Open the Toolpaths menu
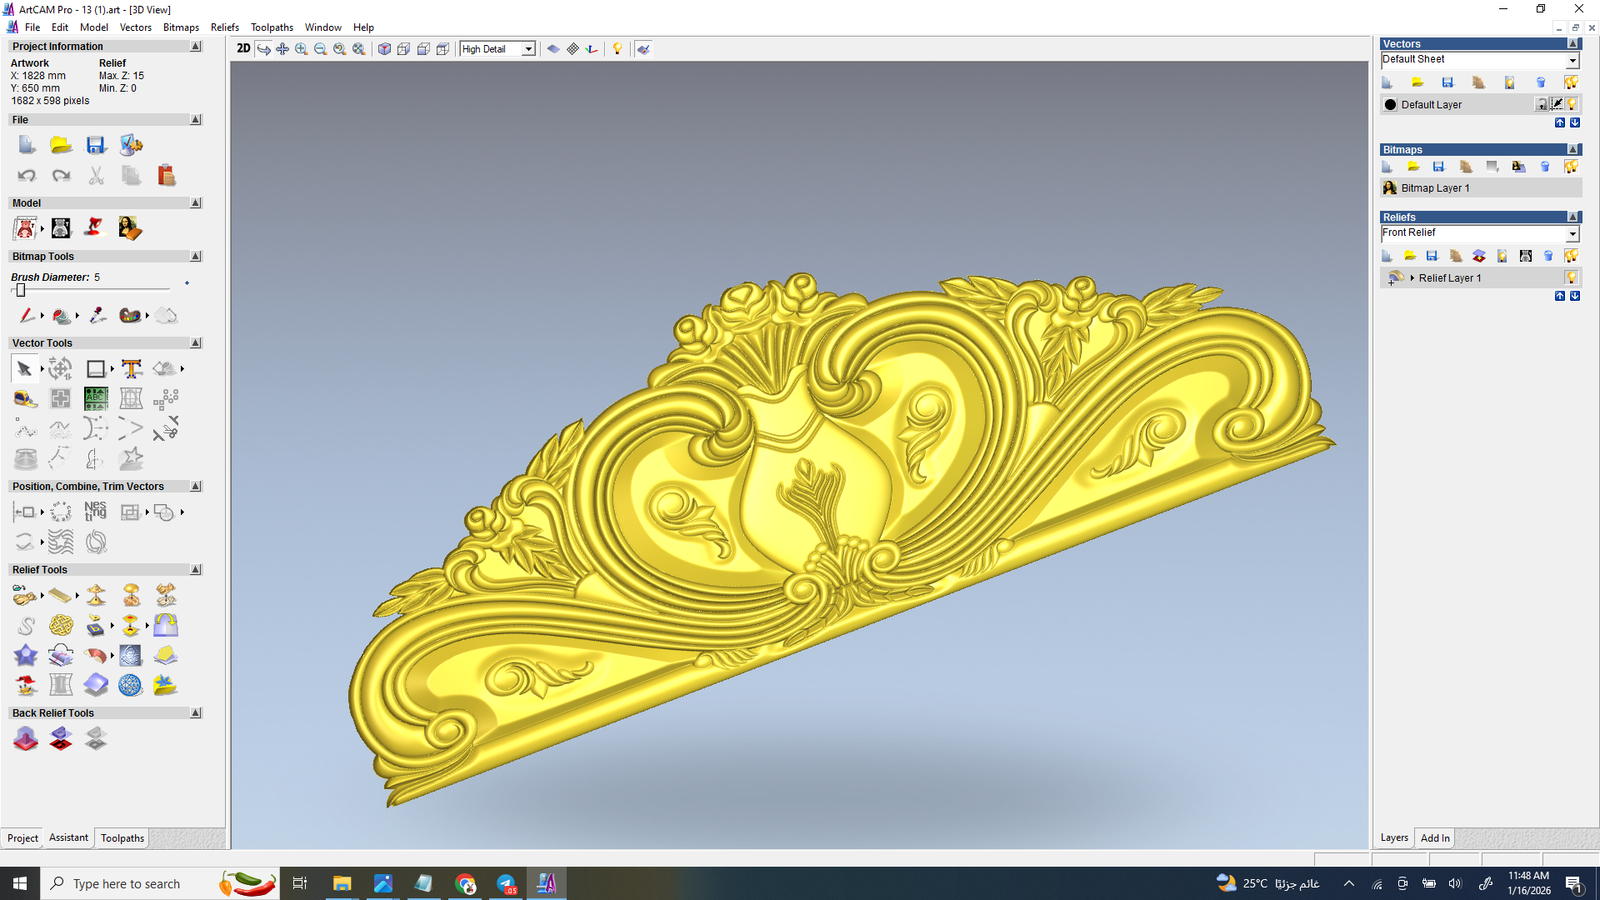 (271, 27)
